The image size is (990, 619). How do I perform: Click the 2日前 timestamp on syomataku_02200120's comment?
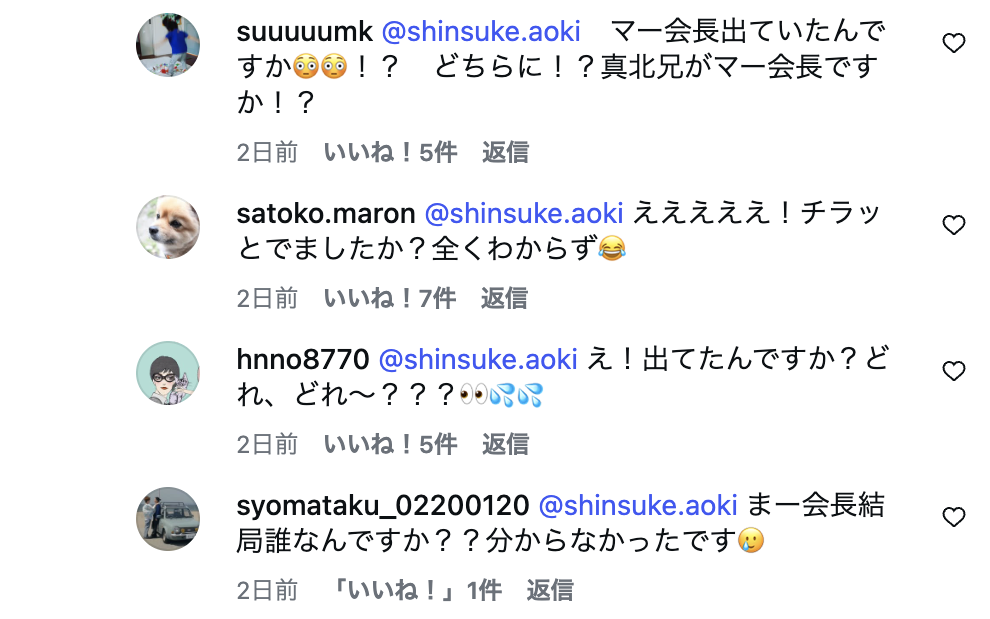(267, 590)
